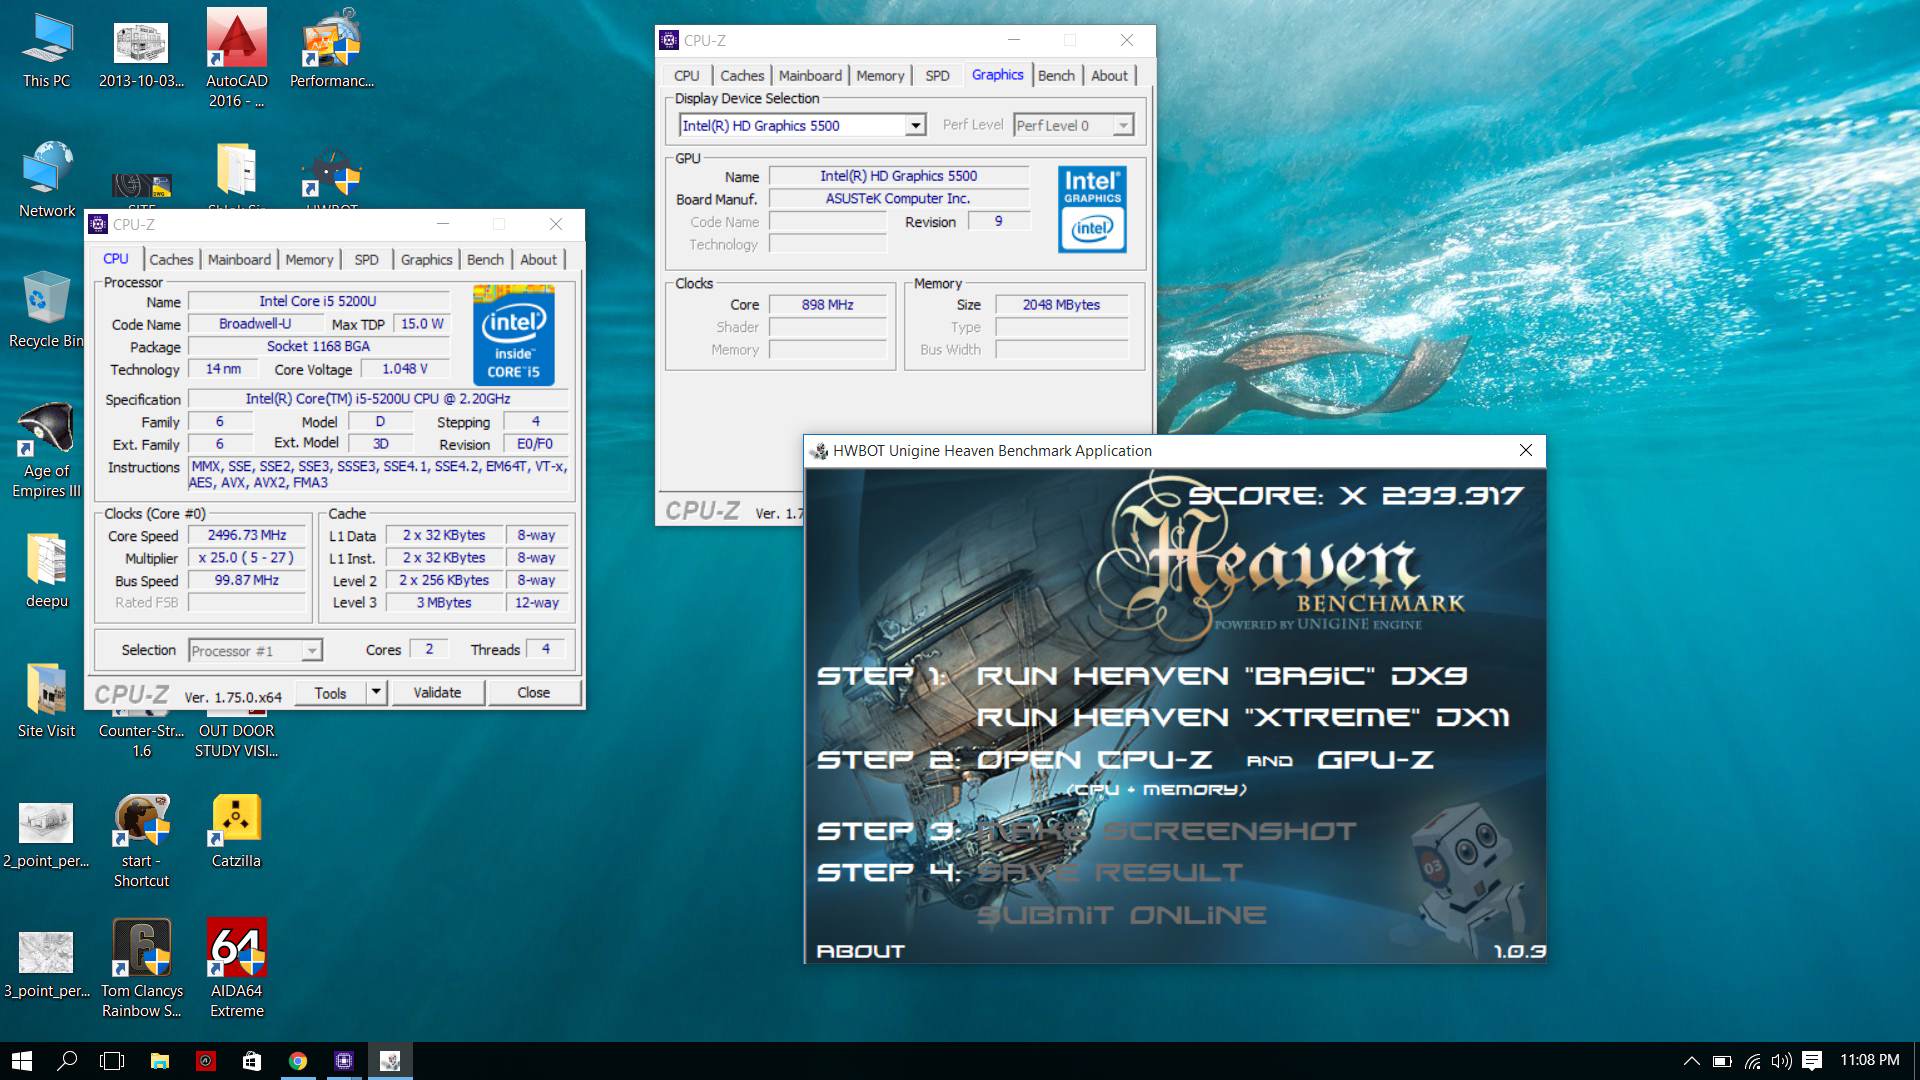Screen dimensions: 1920x1080
Task: Click Core Speed value 2496.73 MHz
Action: pyautogui.click(x=247, y=536)
